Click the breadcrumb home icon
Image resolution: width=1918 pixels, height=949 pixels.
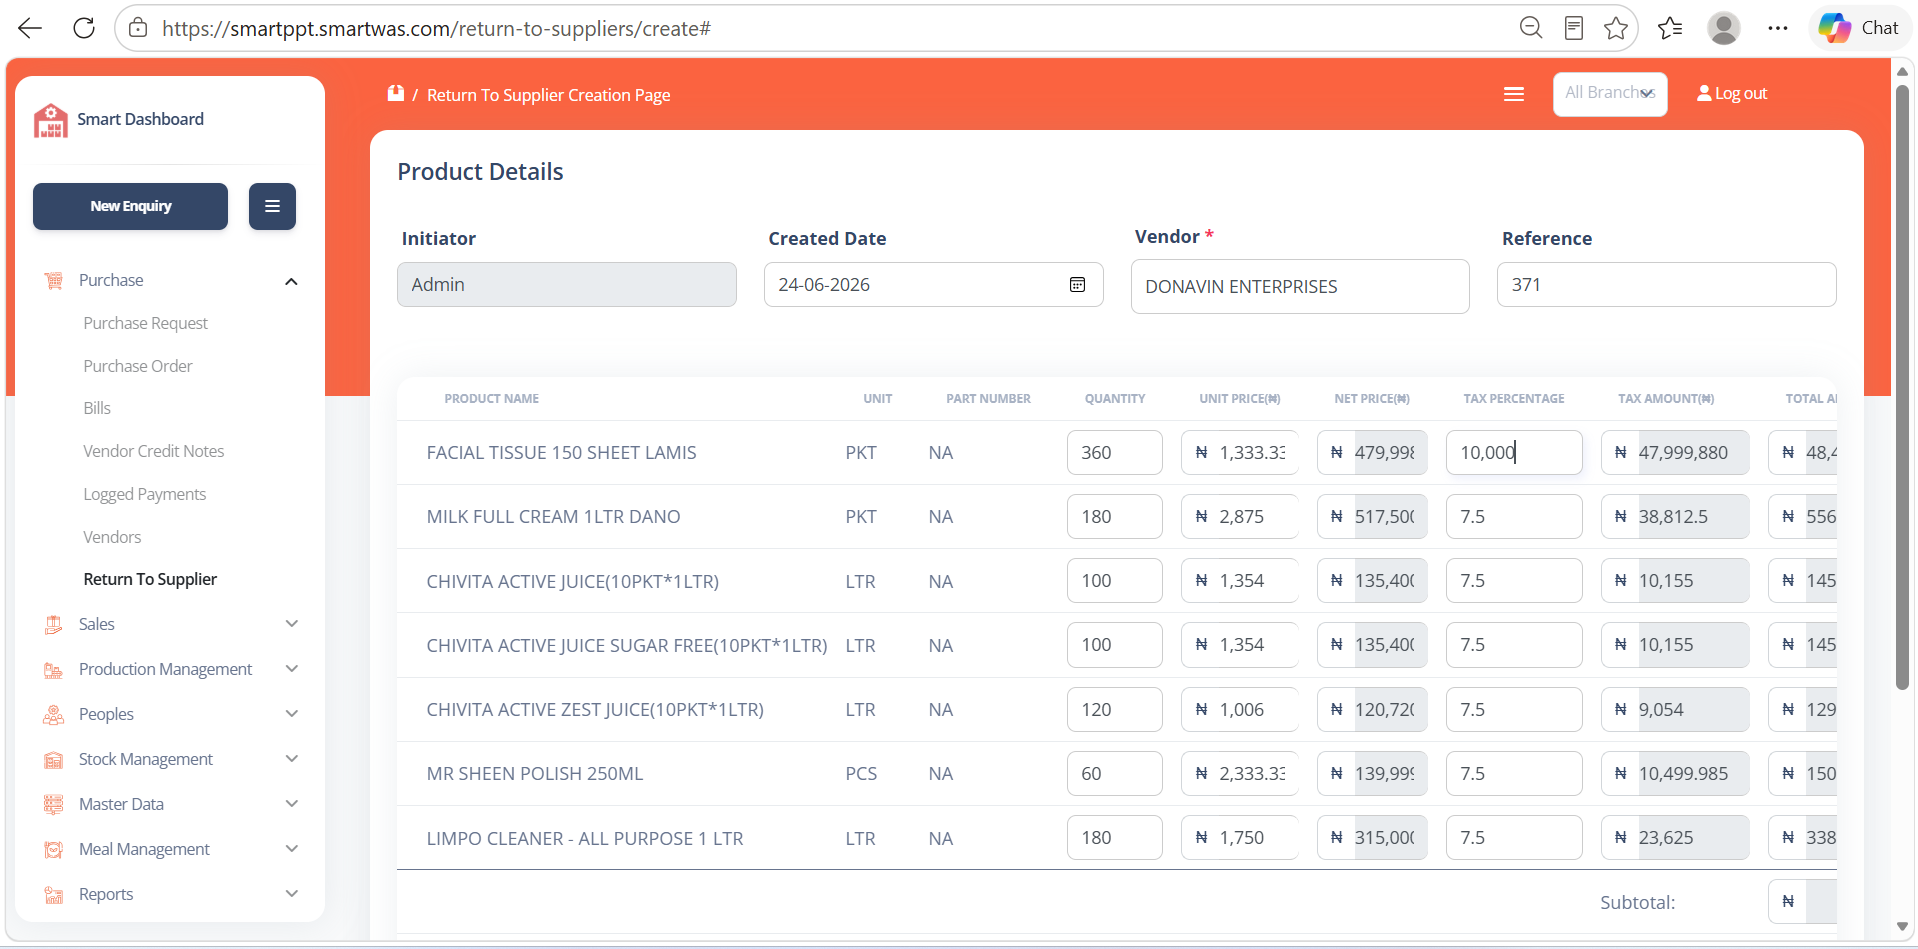396,93
